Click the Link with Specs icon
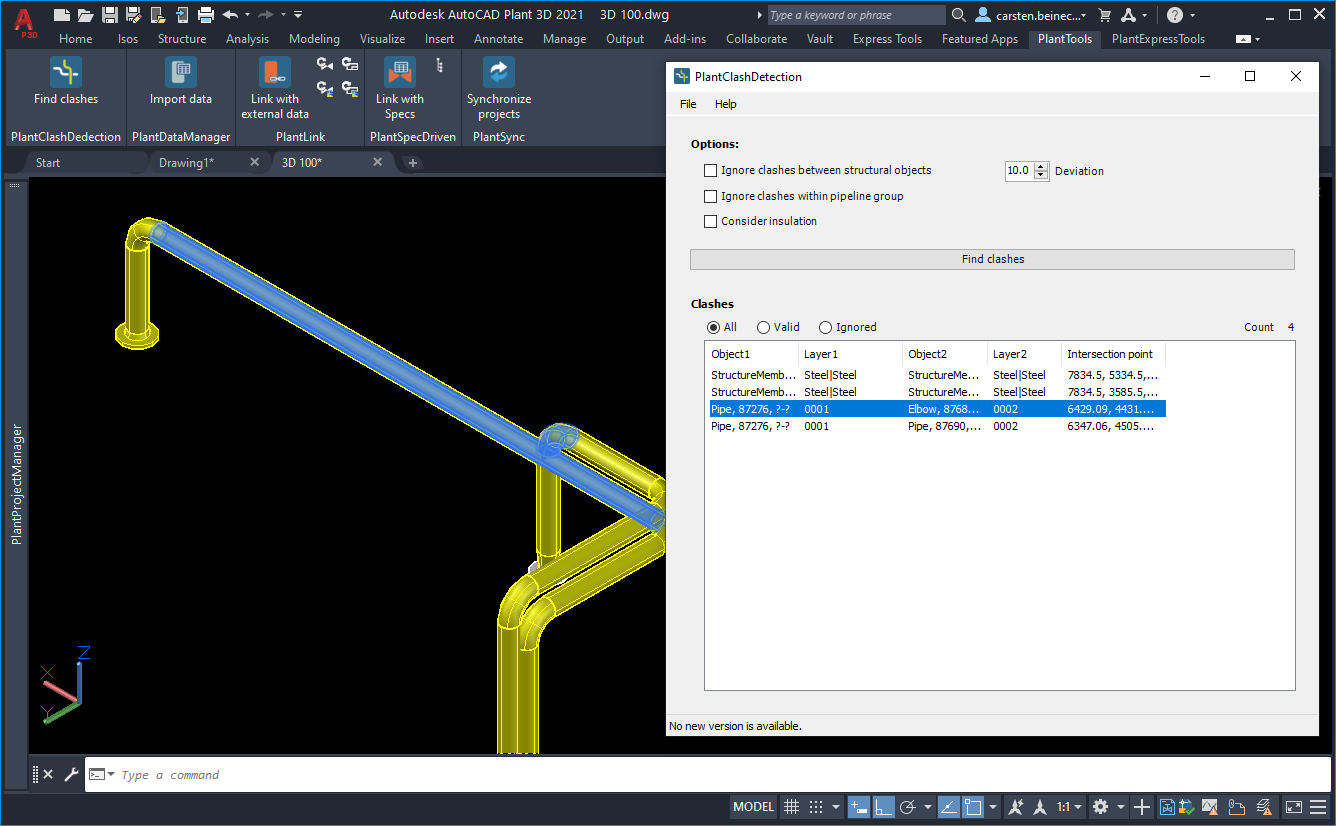Image resolution: width=1336 pixels, height=826 pixels. [x=400, y=73]
